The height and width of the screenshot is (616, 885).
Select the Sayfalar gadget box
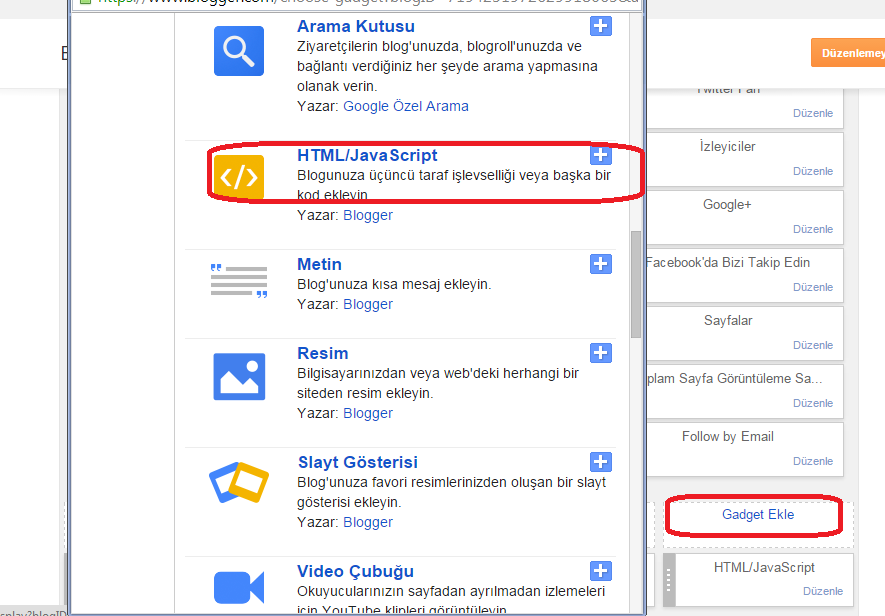[745, 333]
